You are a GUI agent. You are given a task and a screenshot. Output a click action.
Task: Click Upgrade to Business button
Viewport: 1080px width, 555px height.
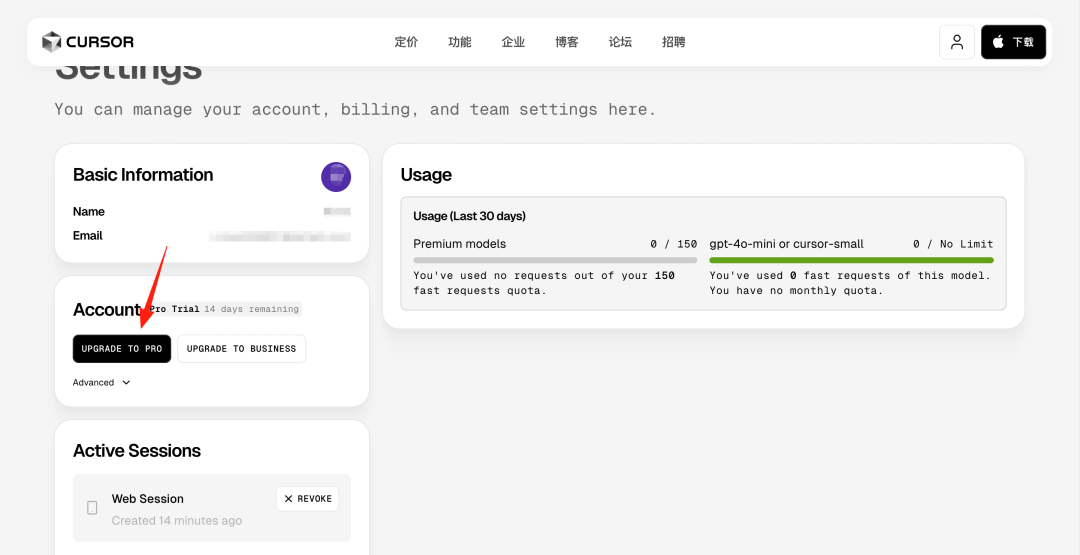click(241, 348)
